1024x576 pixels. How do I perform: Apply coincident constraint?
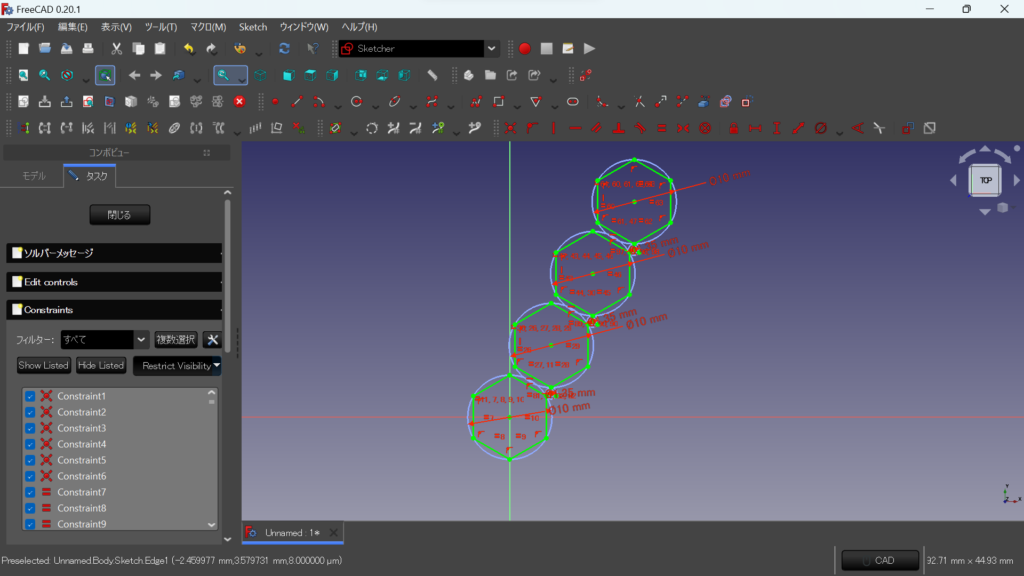tap(510, 129)
